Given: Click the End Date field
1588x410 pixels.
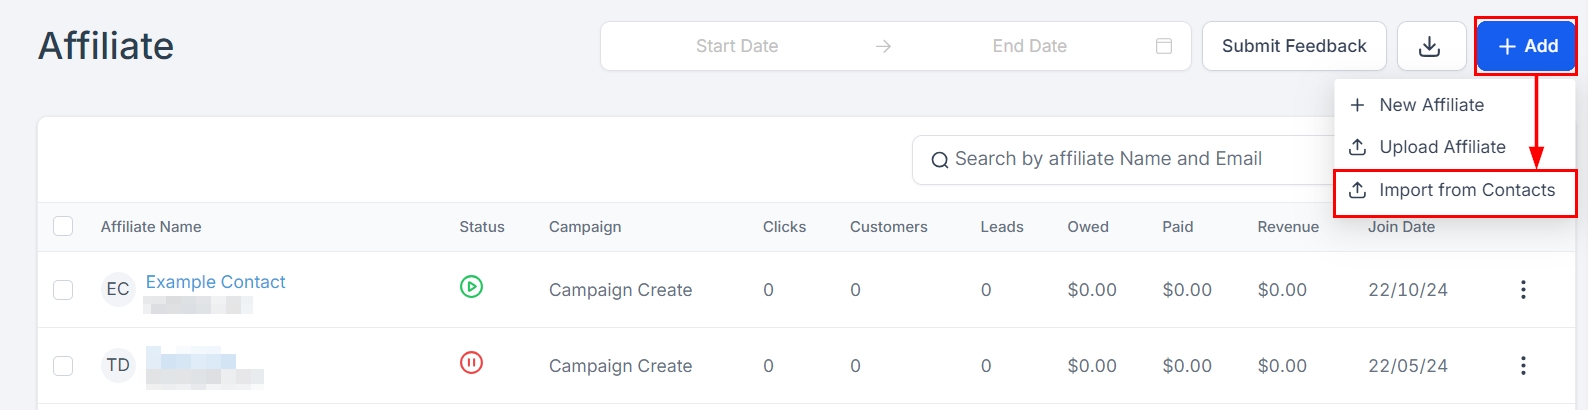Looking at the screenshot, I should point(1029,46).
